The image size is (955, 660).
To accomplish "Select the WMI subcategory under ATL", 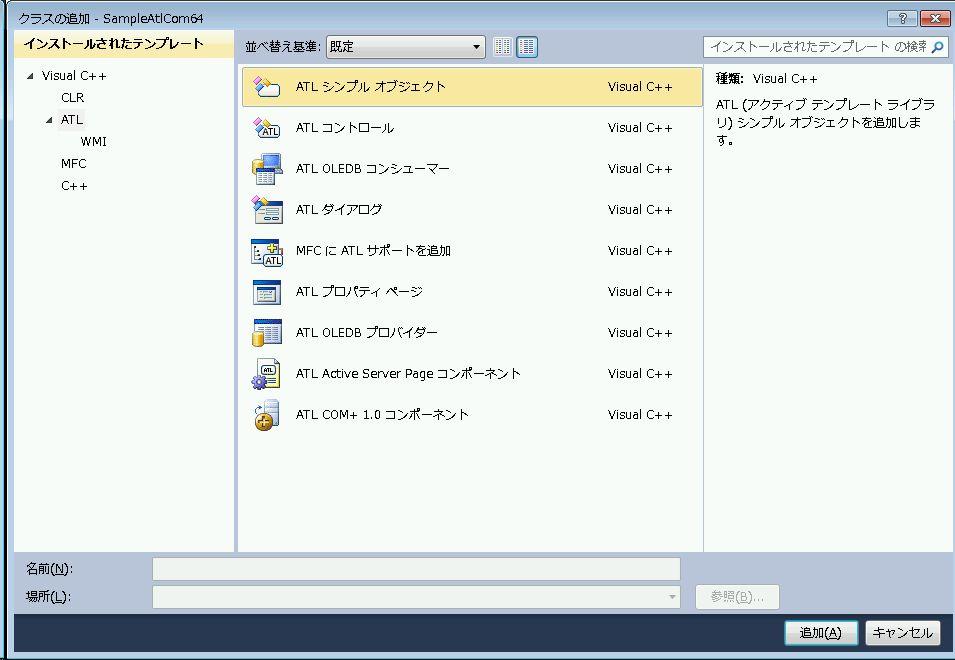I will tap(93, 142).
